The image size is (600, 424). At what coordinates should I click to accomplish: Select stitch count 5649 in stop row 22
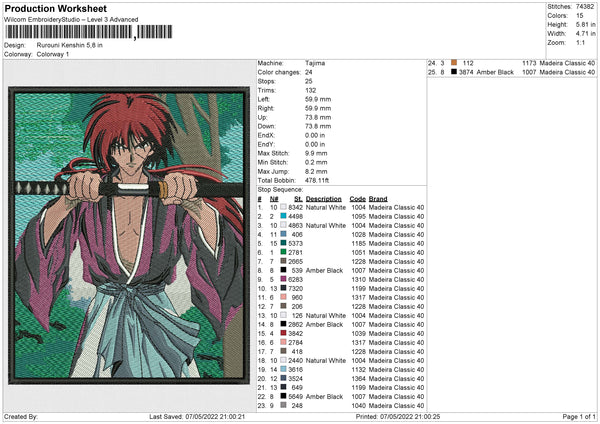(x=295, y=396)
